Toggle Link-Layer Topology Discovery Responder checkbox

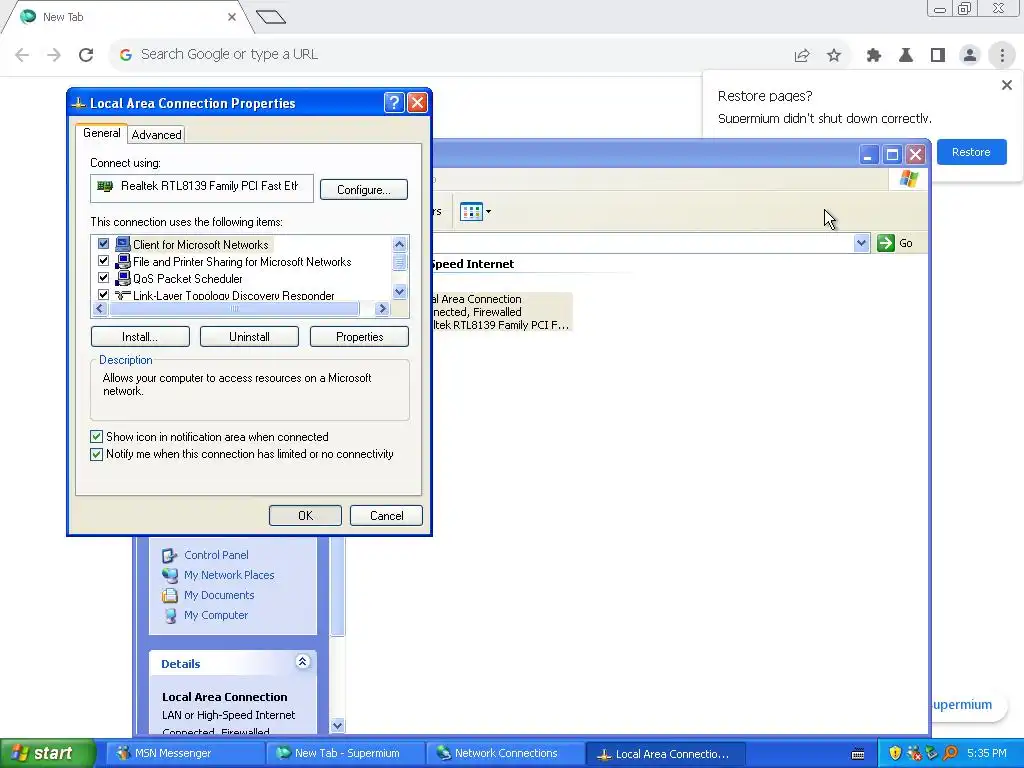click(103, 295)
